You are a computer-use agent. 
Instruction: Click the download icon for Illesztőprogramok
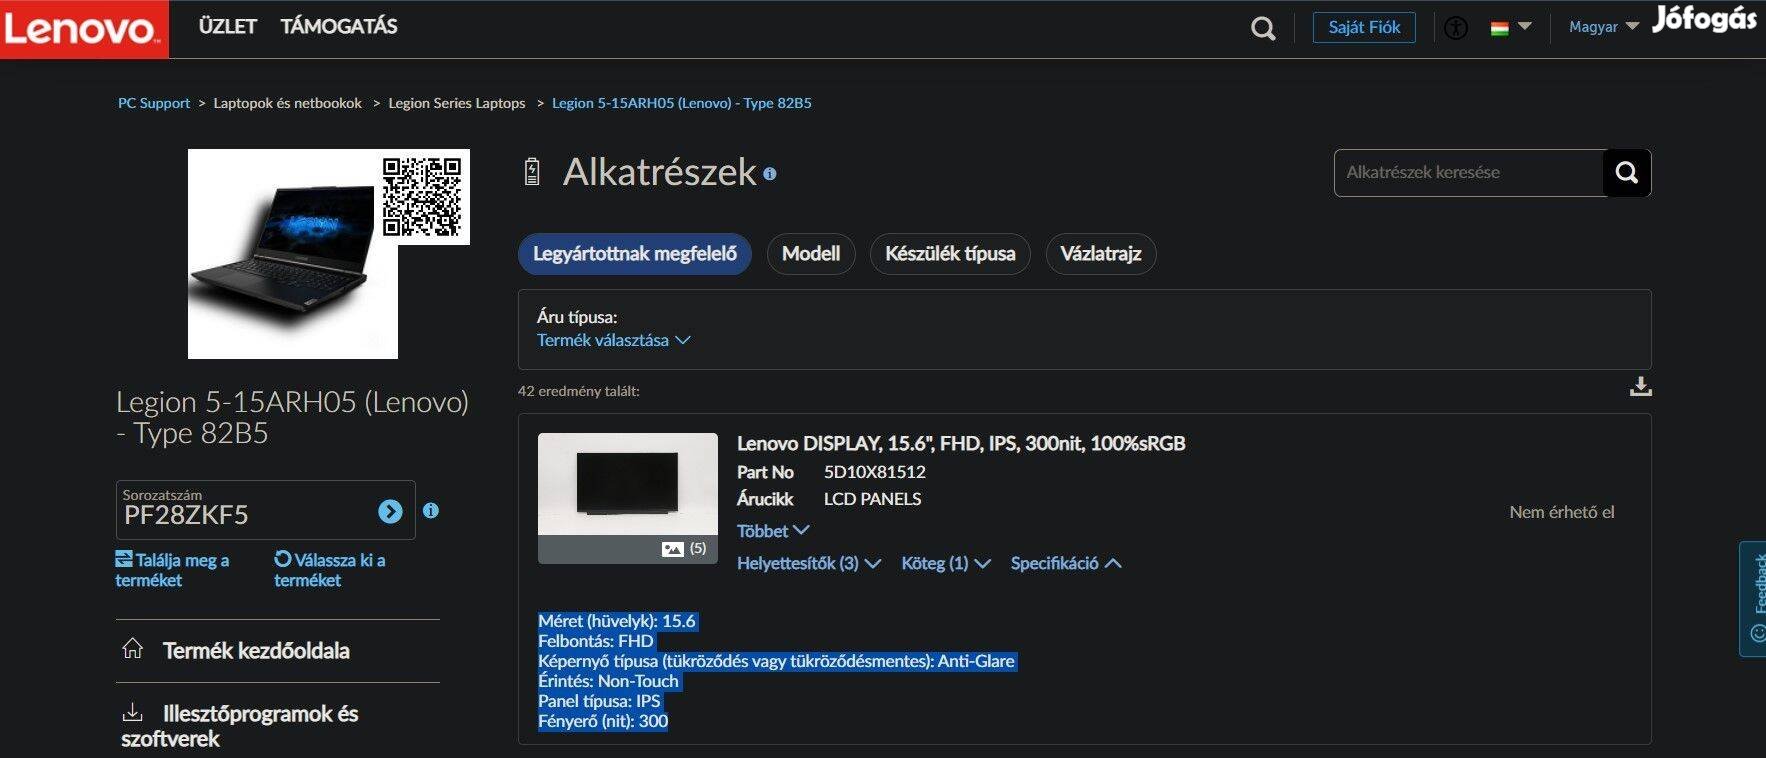click(x=132, y=713)
